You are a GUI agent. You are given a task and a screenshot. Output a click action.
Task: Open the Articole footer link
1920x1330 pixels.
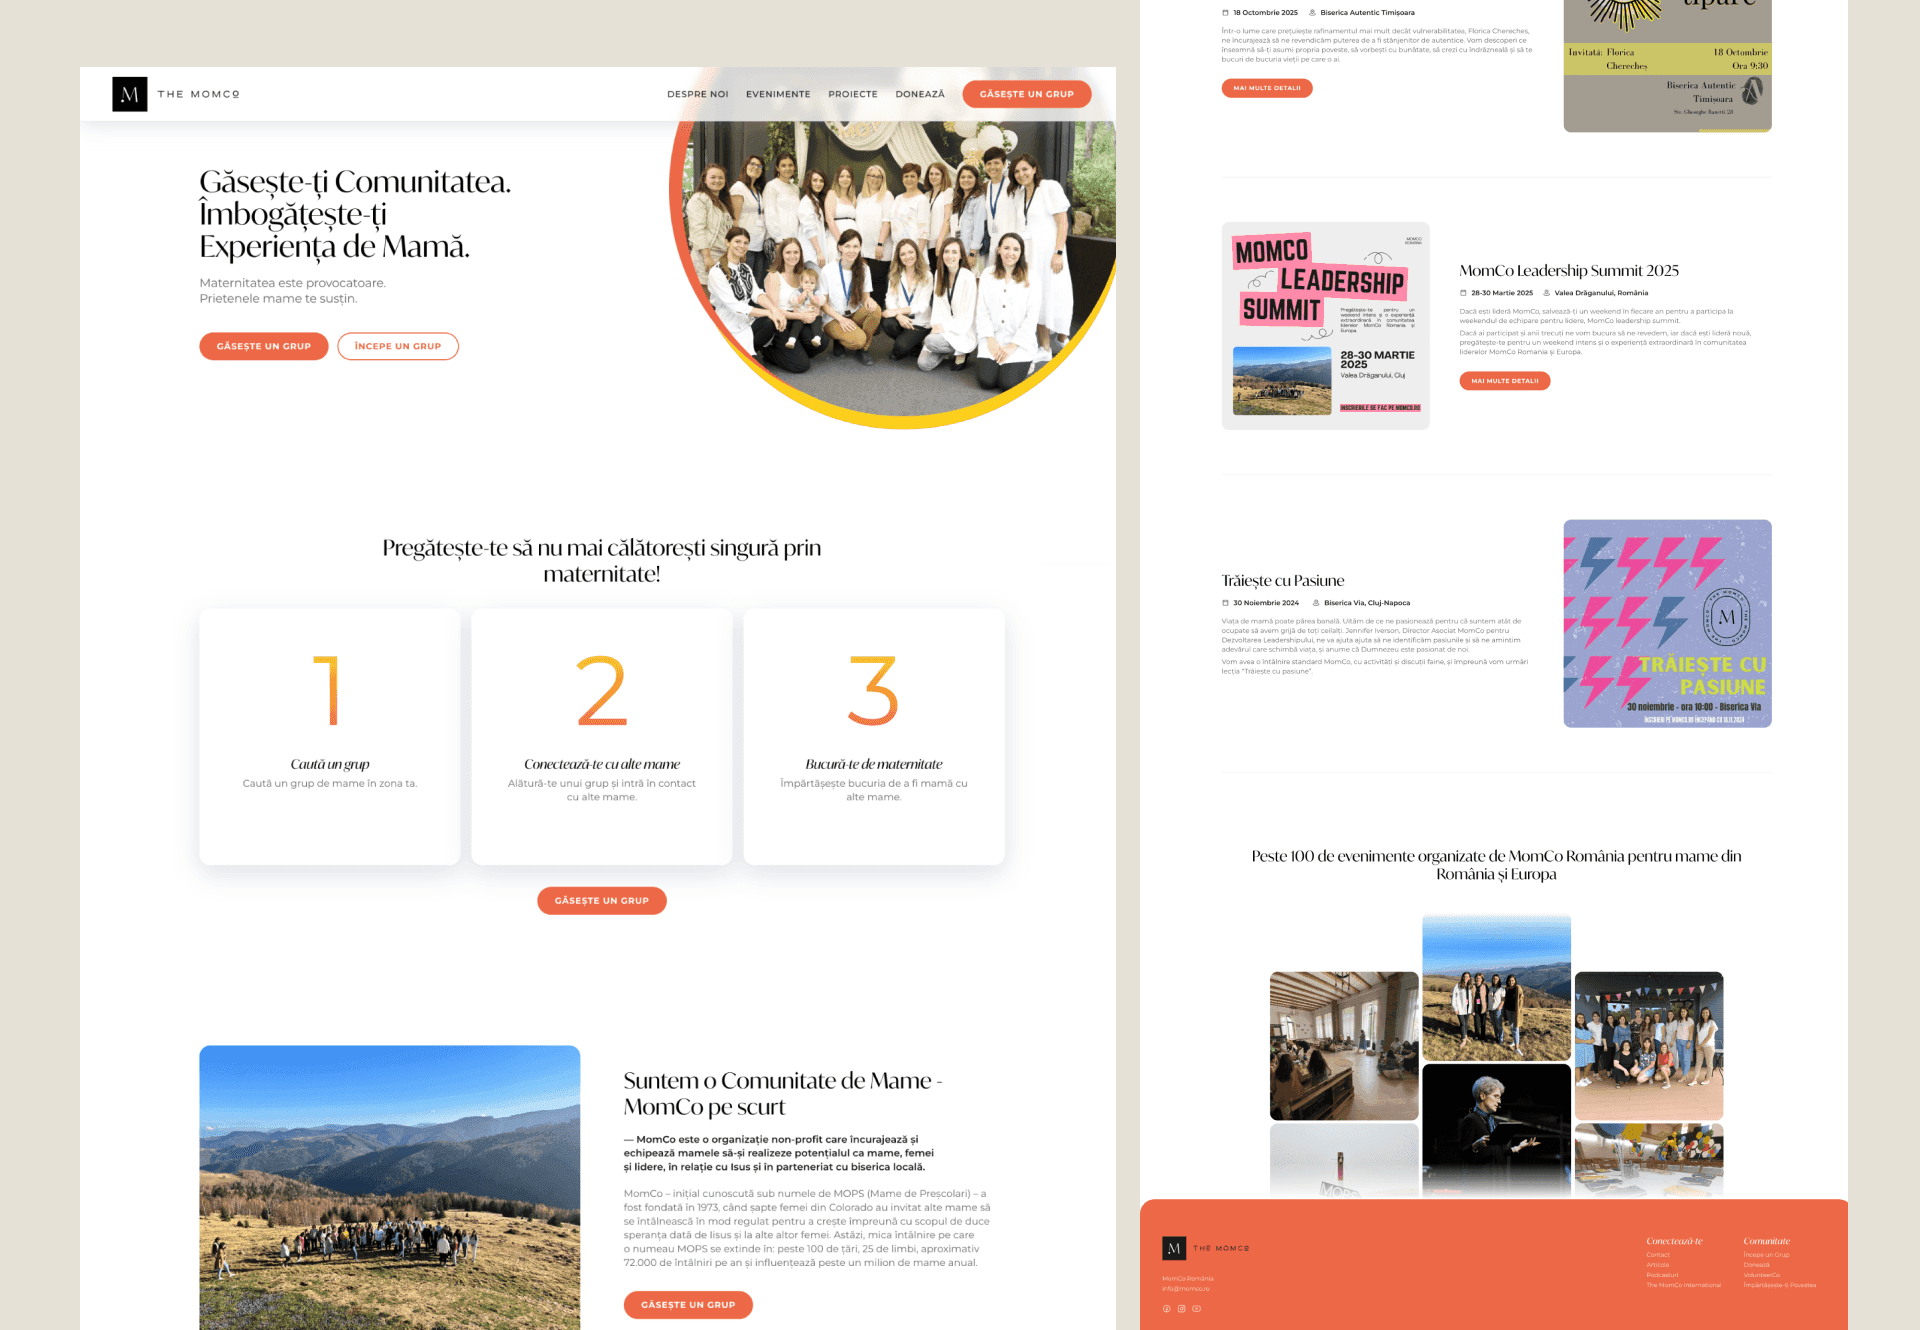tap(1658, 1265)
